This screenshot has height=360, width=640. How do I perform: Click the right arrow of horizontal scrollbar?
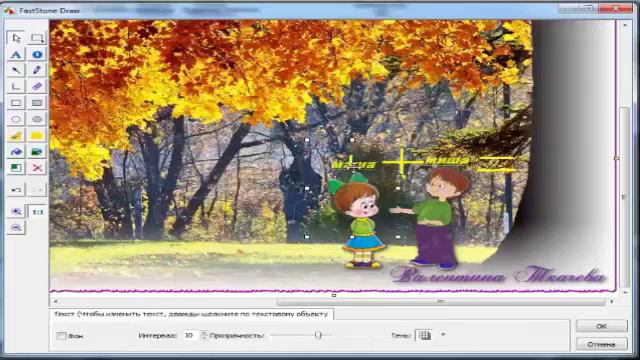point(611,301)
